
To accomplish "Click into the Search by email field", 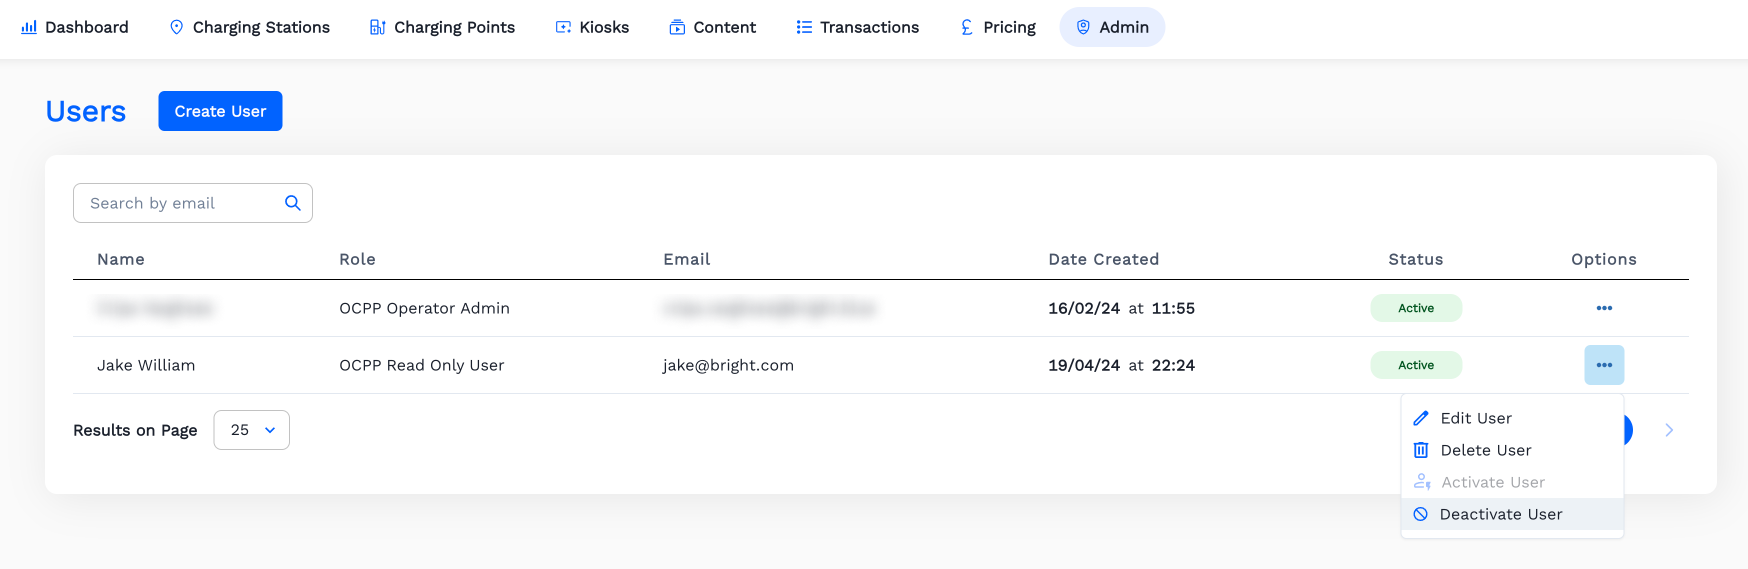I will (x=180, y=203).
